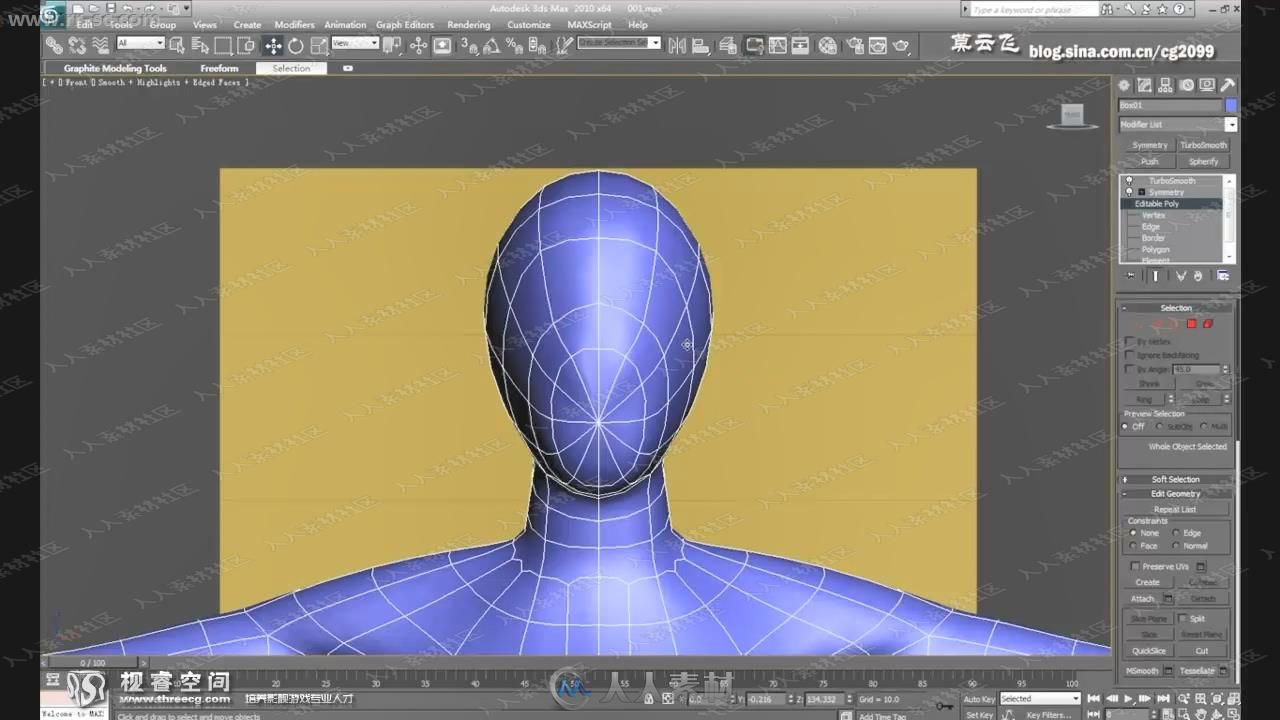This screenshot has width=1280, height=720.
Task: Select Preview Selection Off radio
Action: pos(1125,426)
